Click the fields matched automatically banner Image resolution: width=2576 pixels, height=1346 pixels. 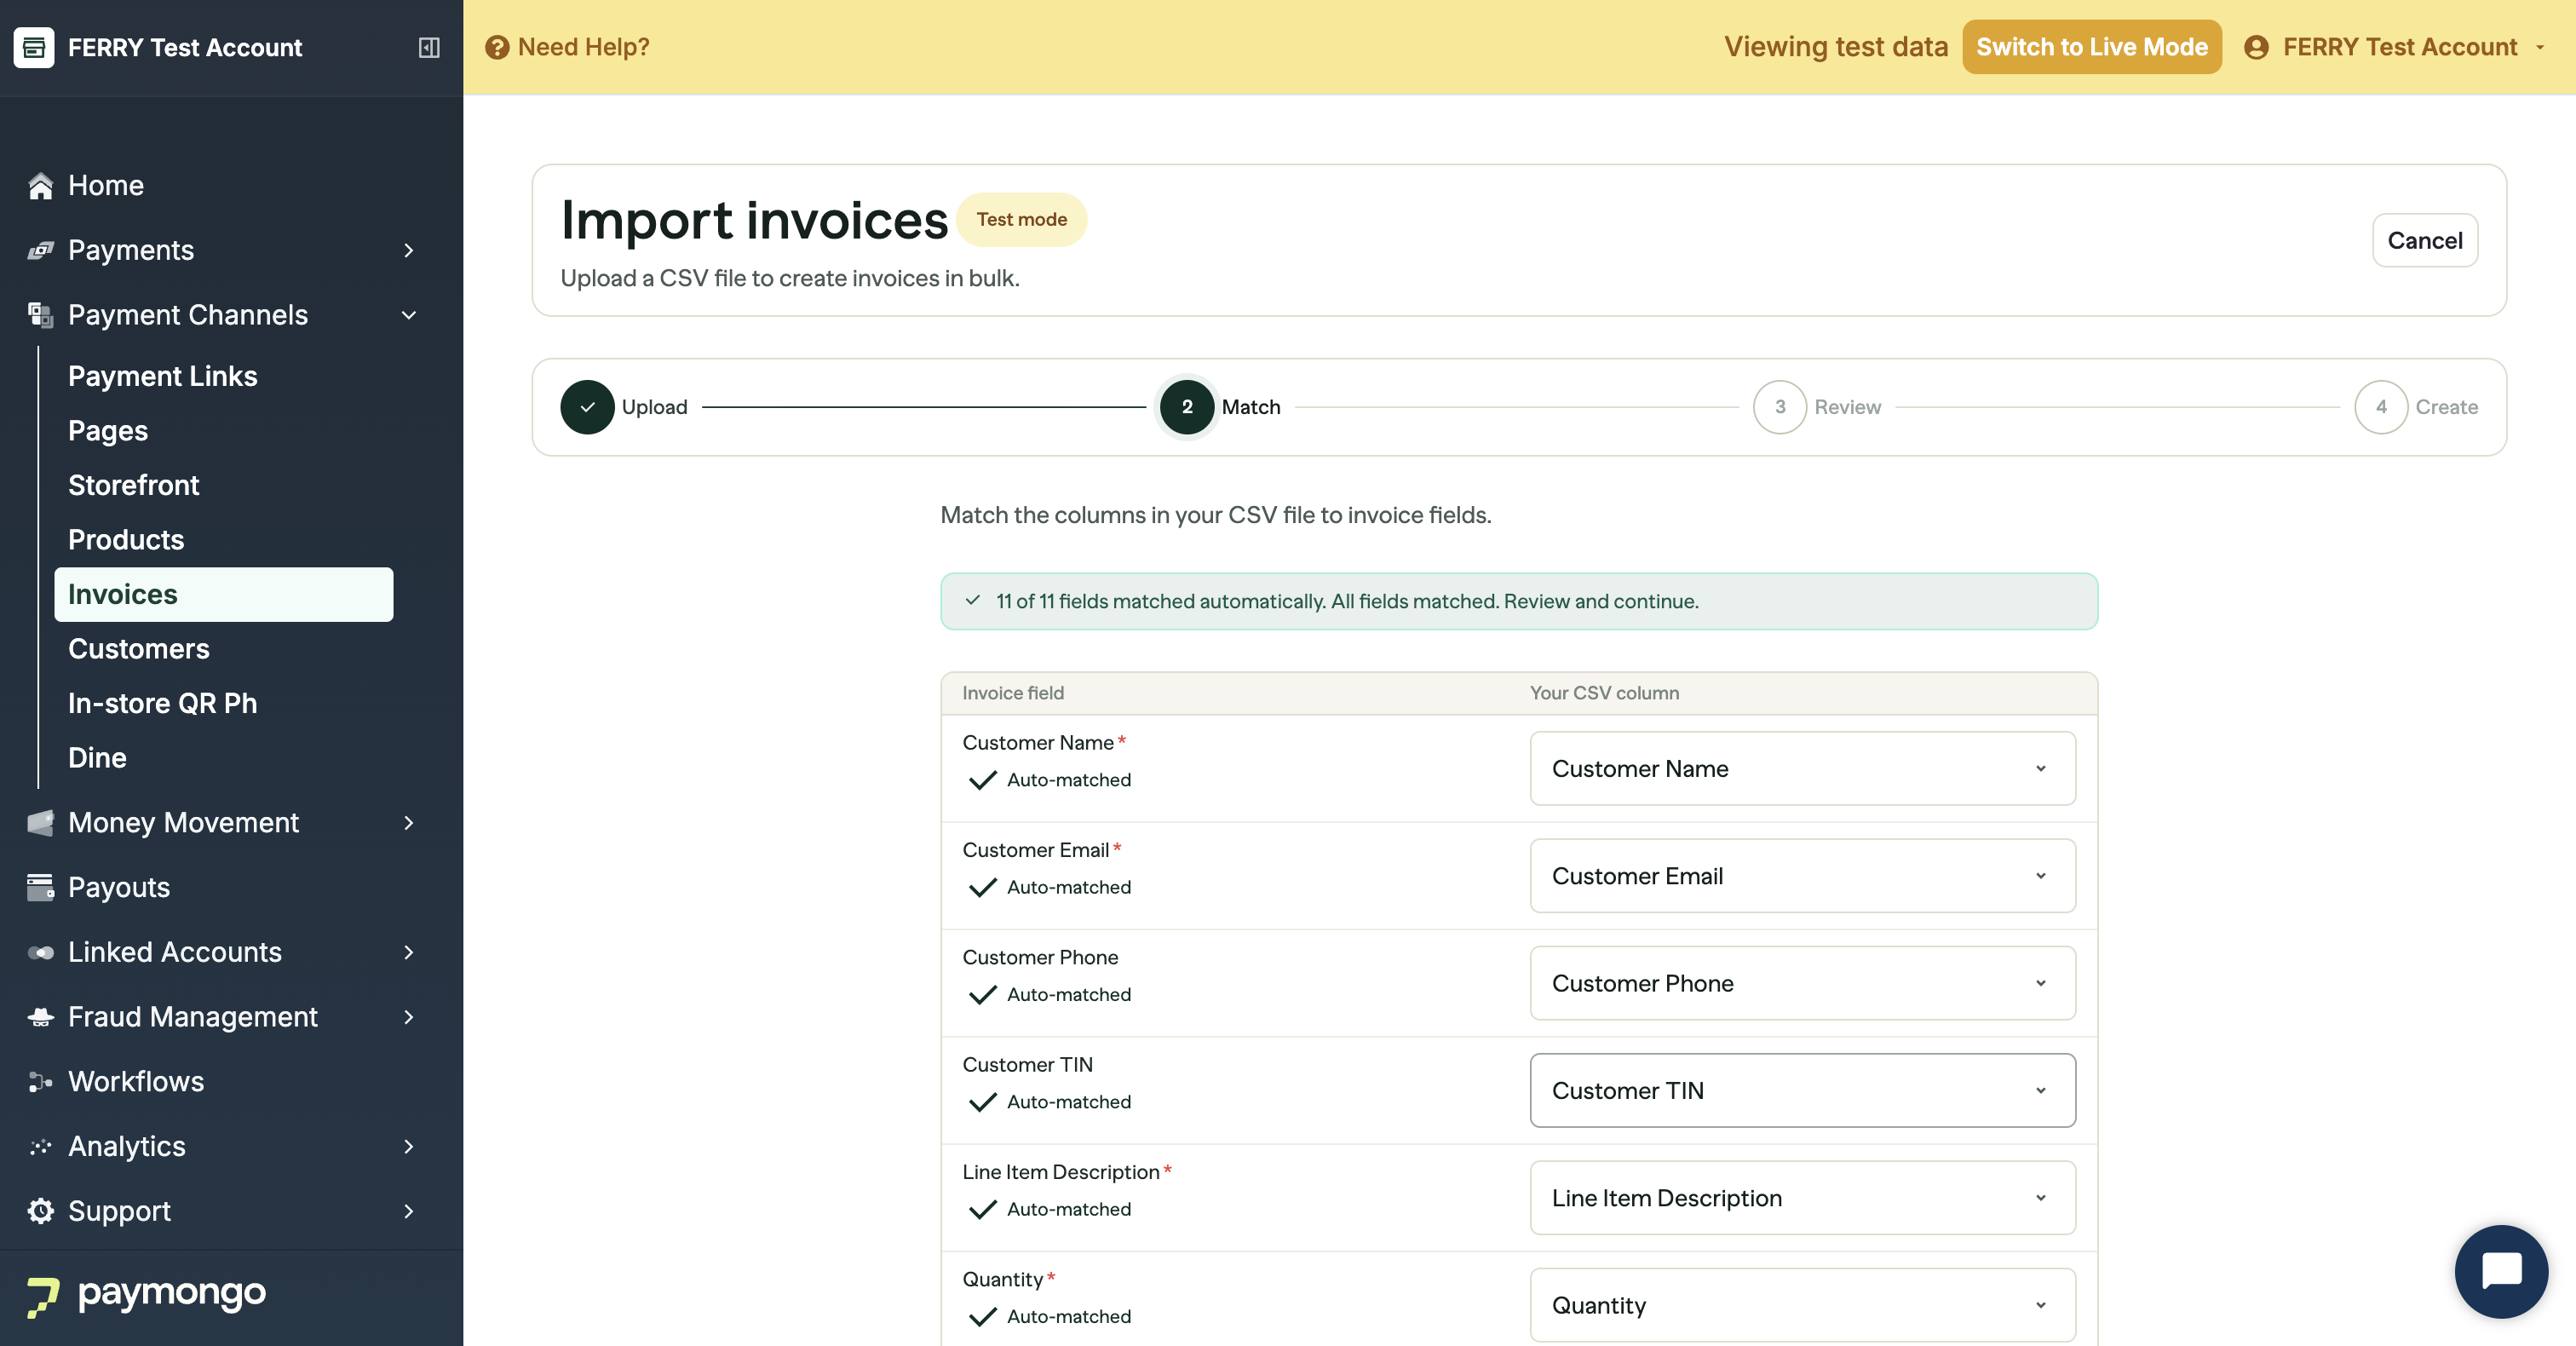click(x=1519, y=601)
